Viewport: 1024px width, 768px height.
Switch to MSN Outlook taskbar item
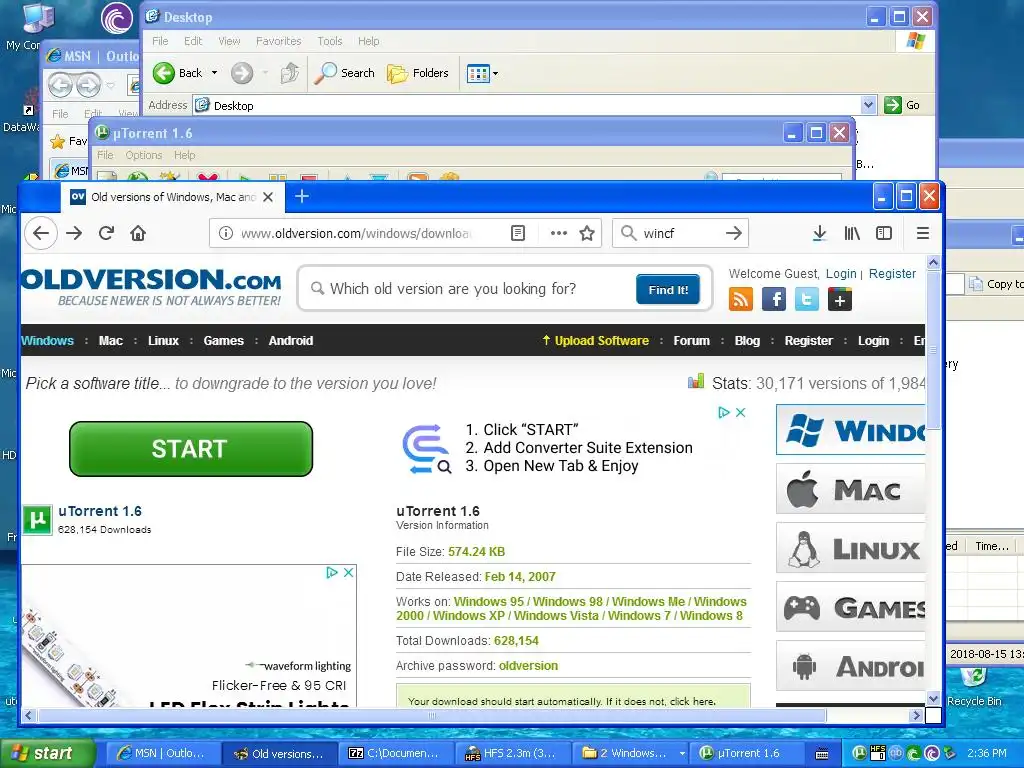point(163,753)
